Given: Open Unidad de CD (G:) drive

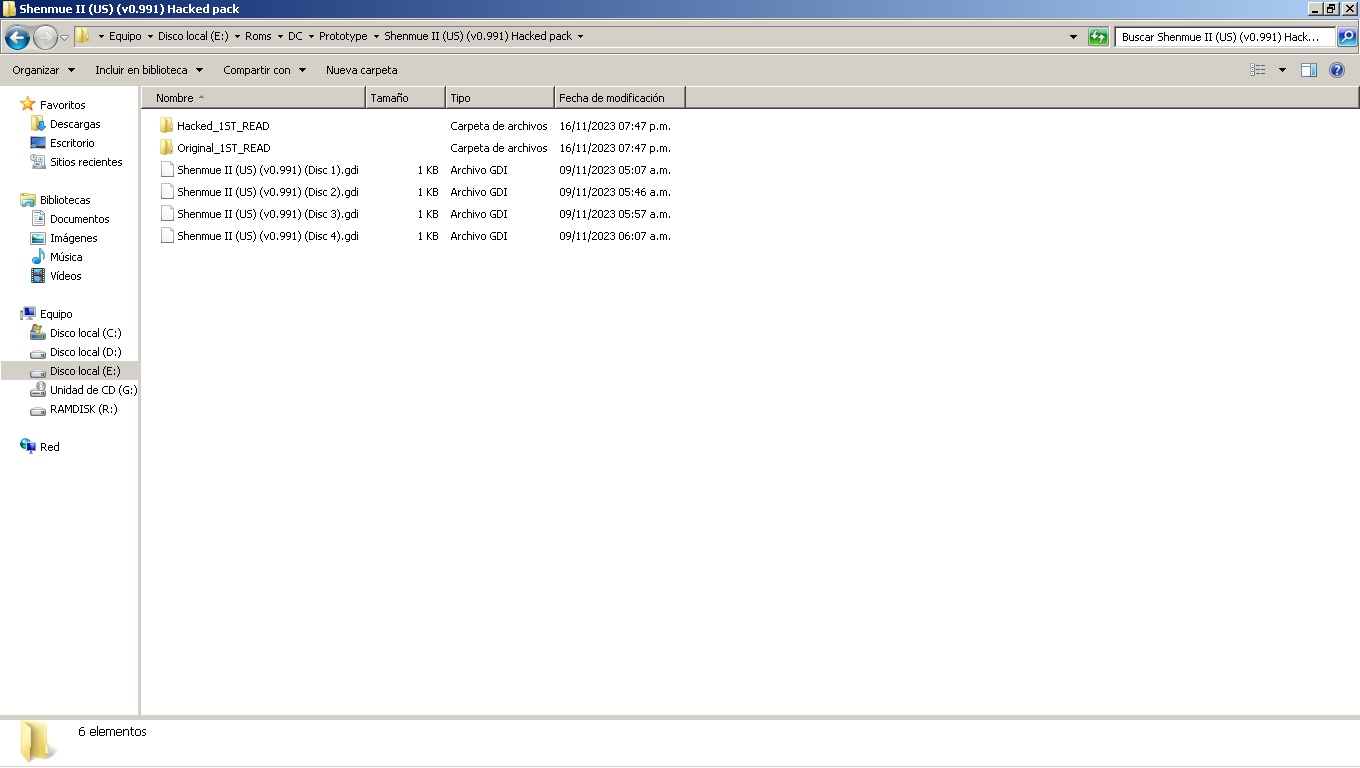Looking at the screenshot, I should coord(94,390).
